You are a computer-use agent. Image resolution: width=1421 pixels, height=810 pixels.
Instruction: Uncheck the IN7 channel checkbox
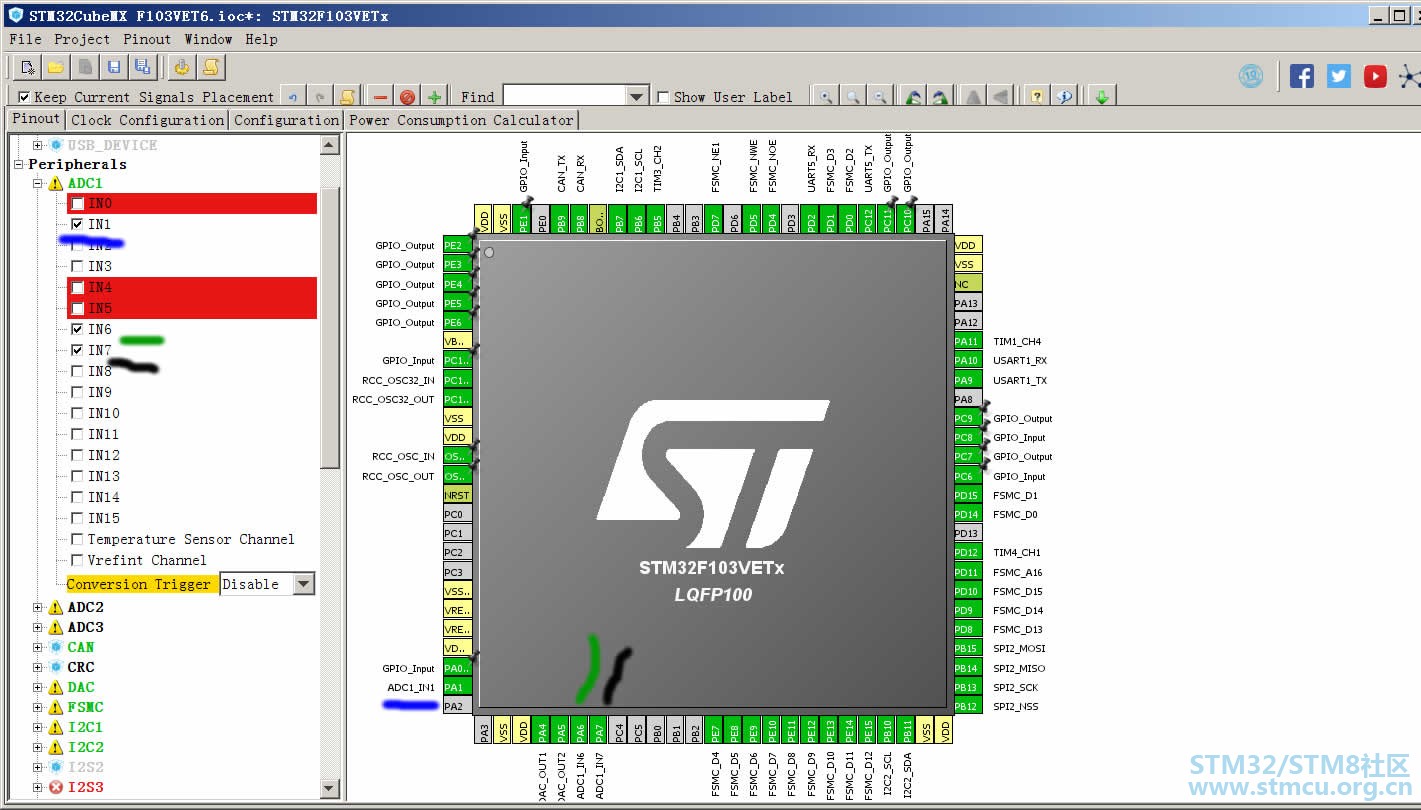[77, 350]
